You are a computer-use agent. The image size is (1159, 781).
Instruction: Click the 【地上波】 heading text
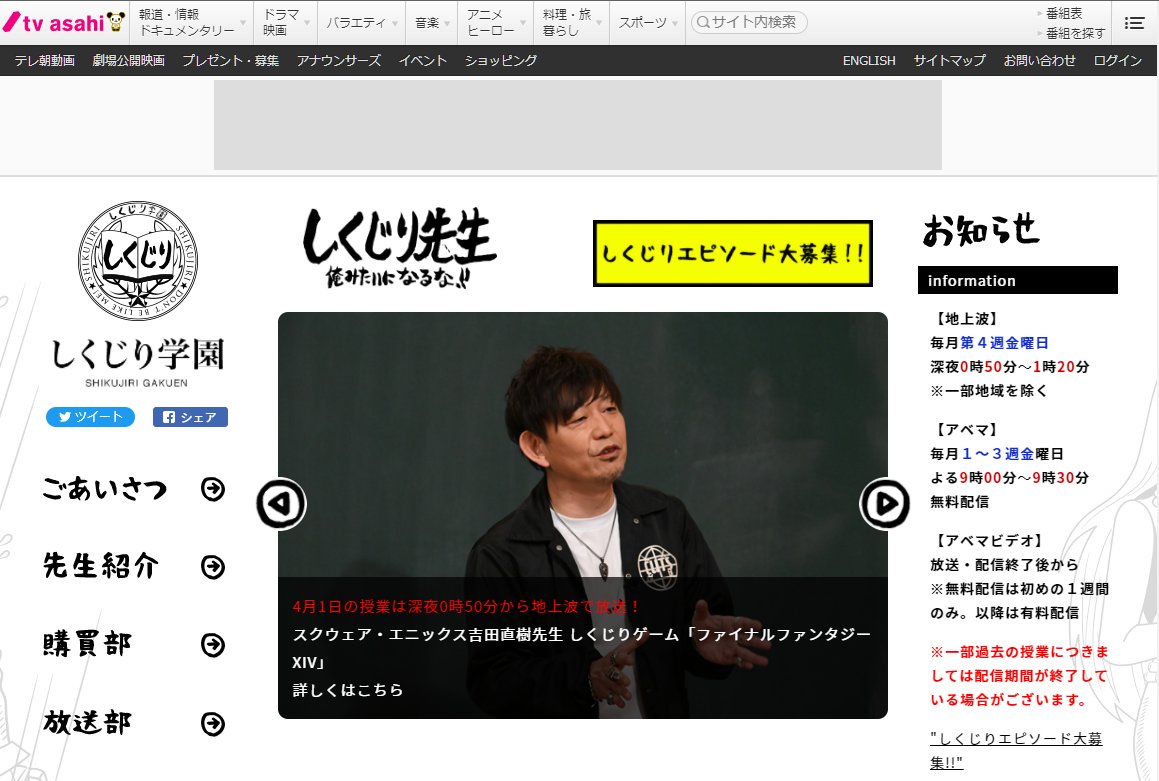pyautogui.click(x=967, y=318)
